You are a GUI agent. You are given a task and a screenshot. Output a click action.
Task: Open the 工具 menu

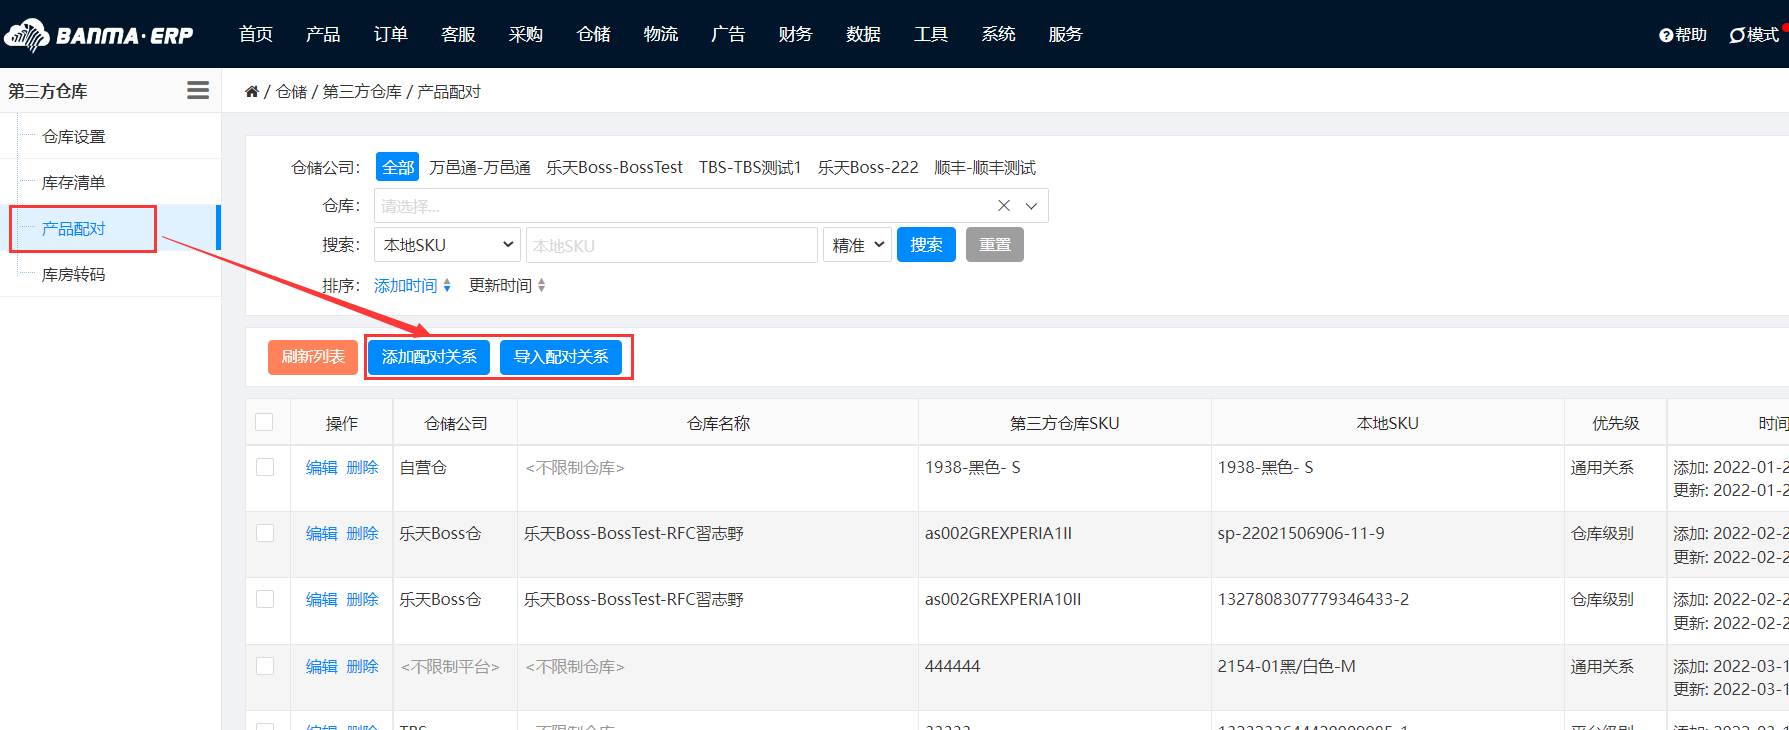tap(931, 34)
